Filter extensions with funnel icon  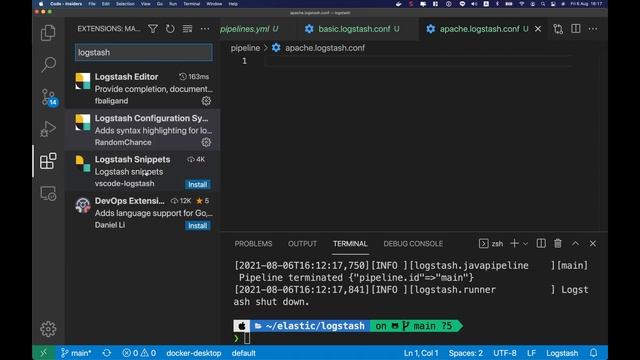point(153,29)
